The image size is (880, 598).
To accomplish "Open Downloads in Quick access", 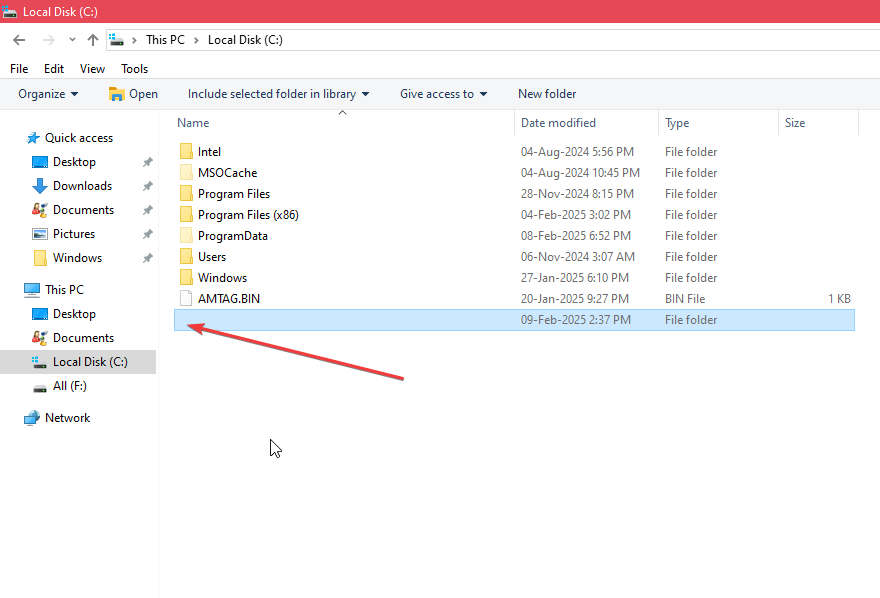I will (82, 186).
